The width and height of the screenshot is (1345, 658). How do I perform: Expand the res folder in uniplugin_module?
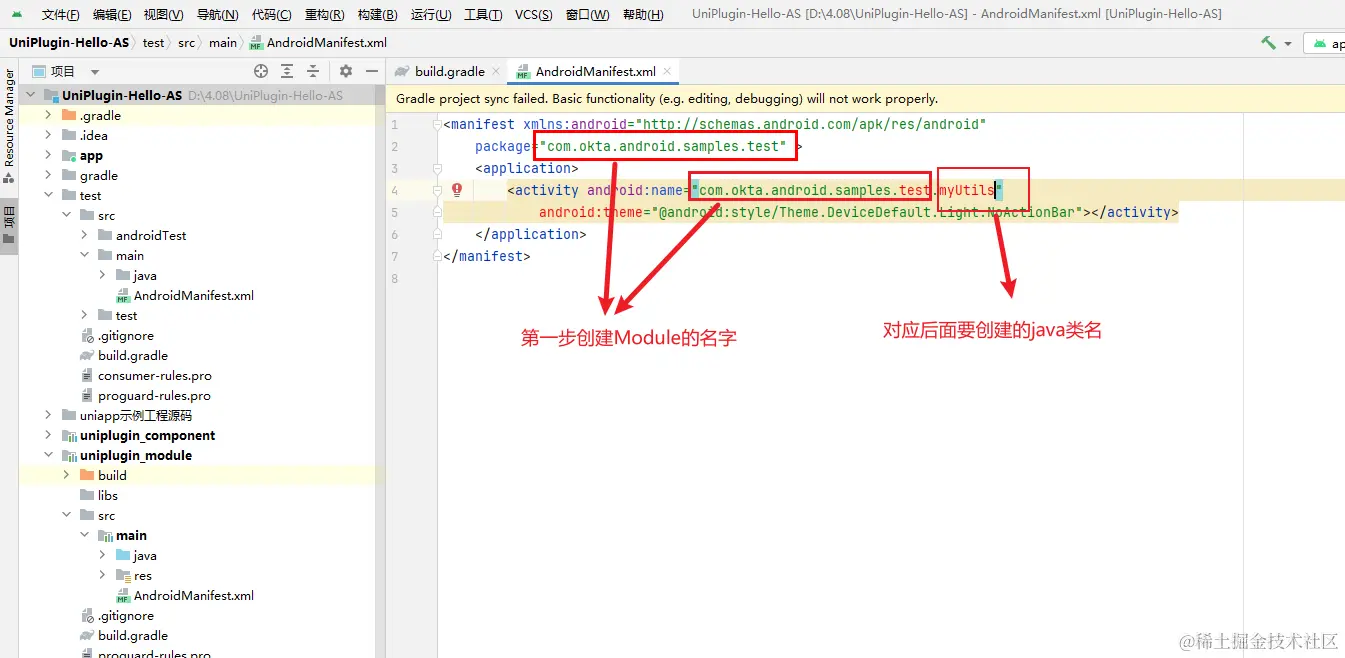[x=103, y=575]
